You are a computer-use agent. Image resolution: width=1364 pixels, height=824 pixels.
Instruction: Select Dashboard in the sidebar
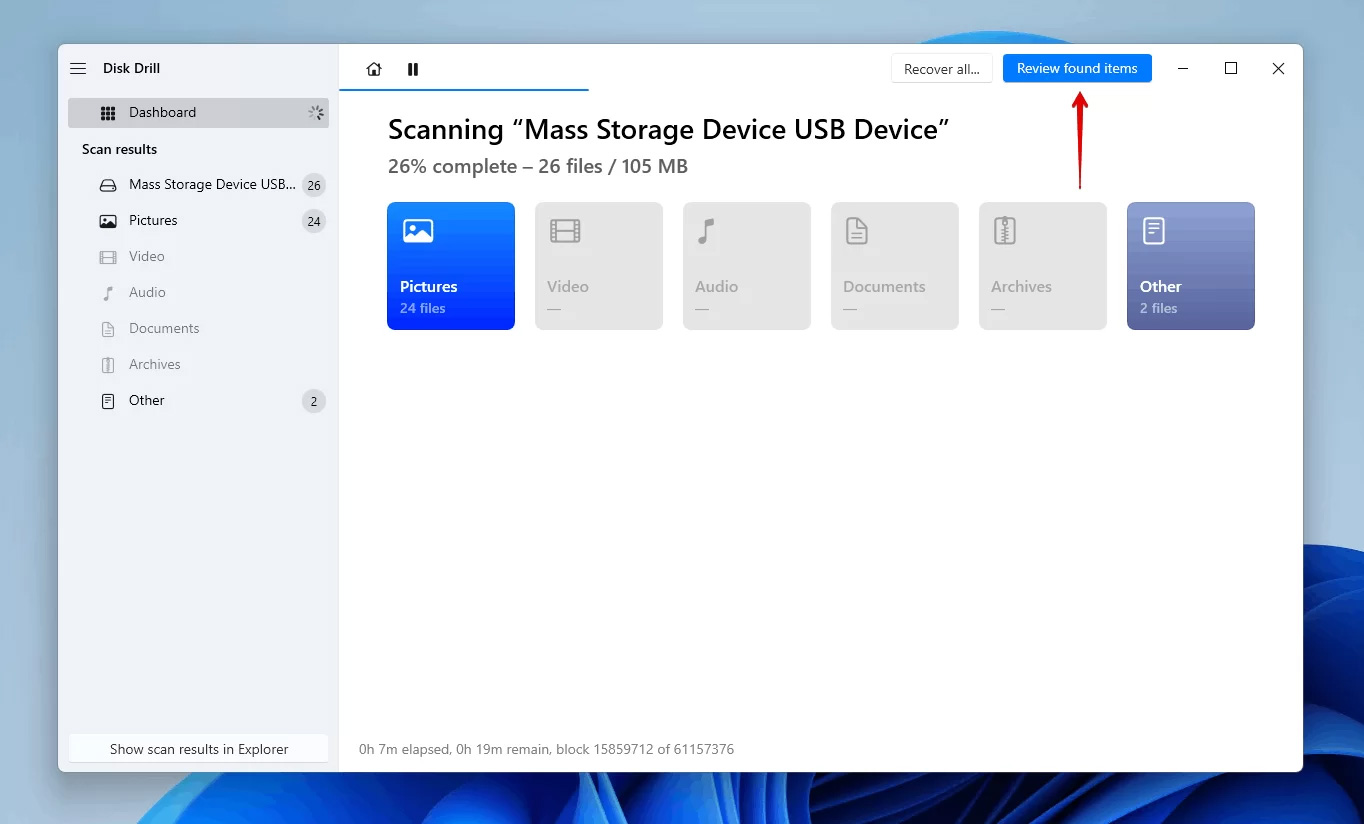(198, 113)
